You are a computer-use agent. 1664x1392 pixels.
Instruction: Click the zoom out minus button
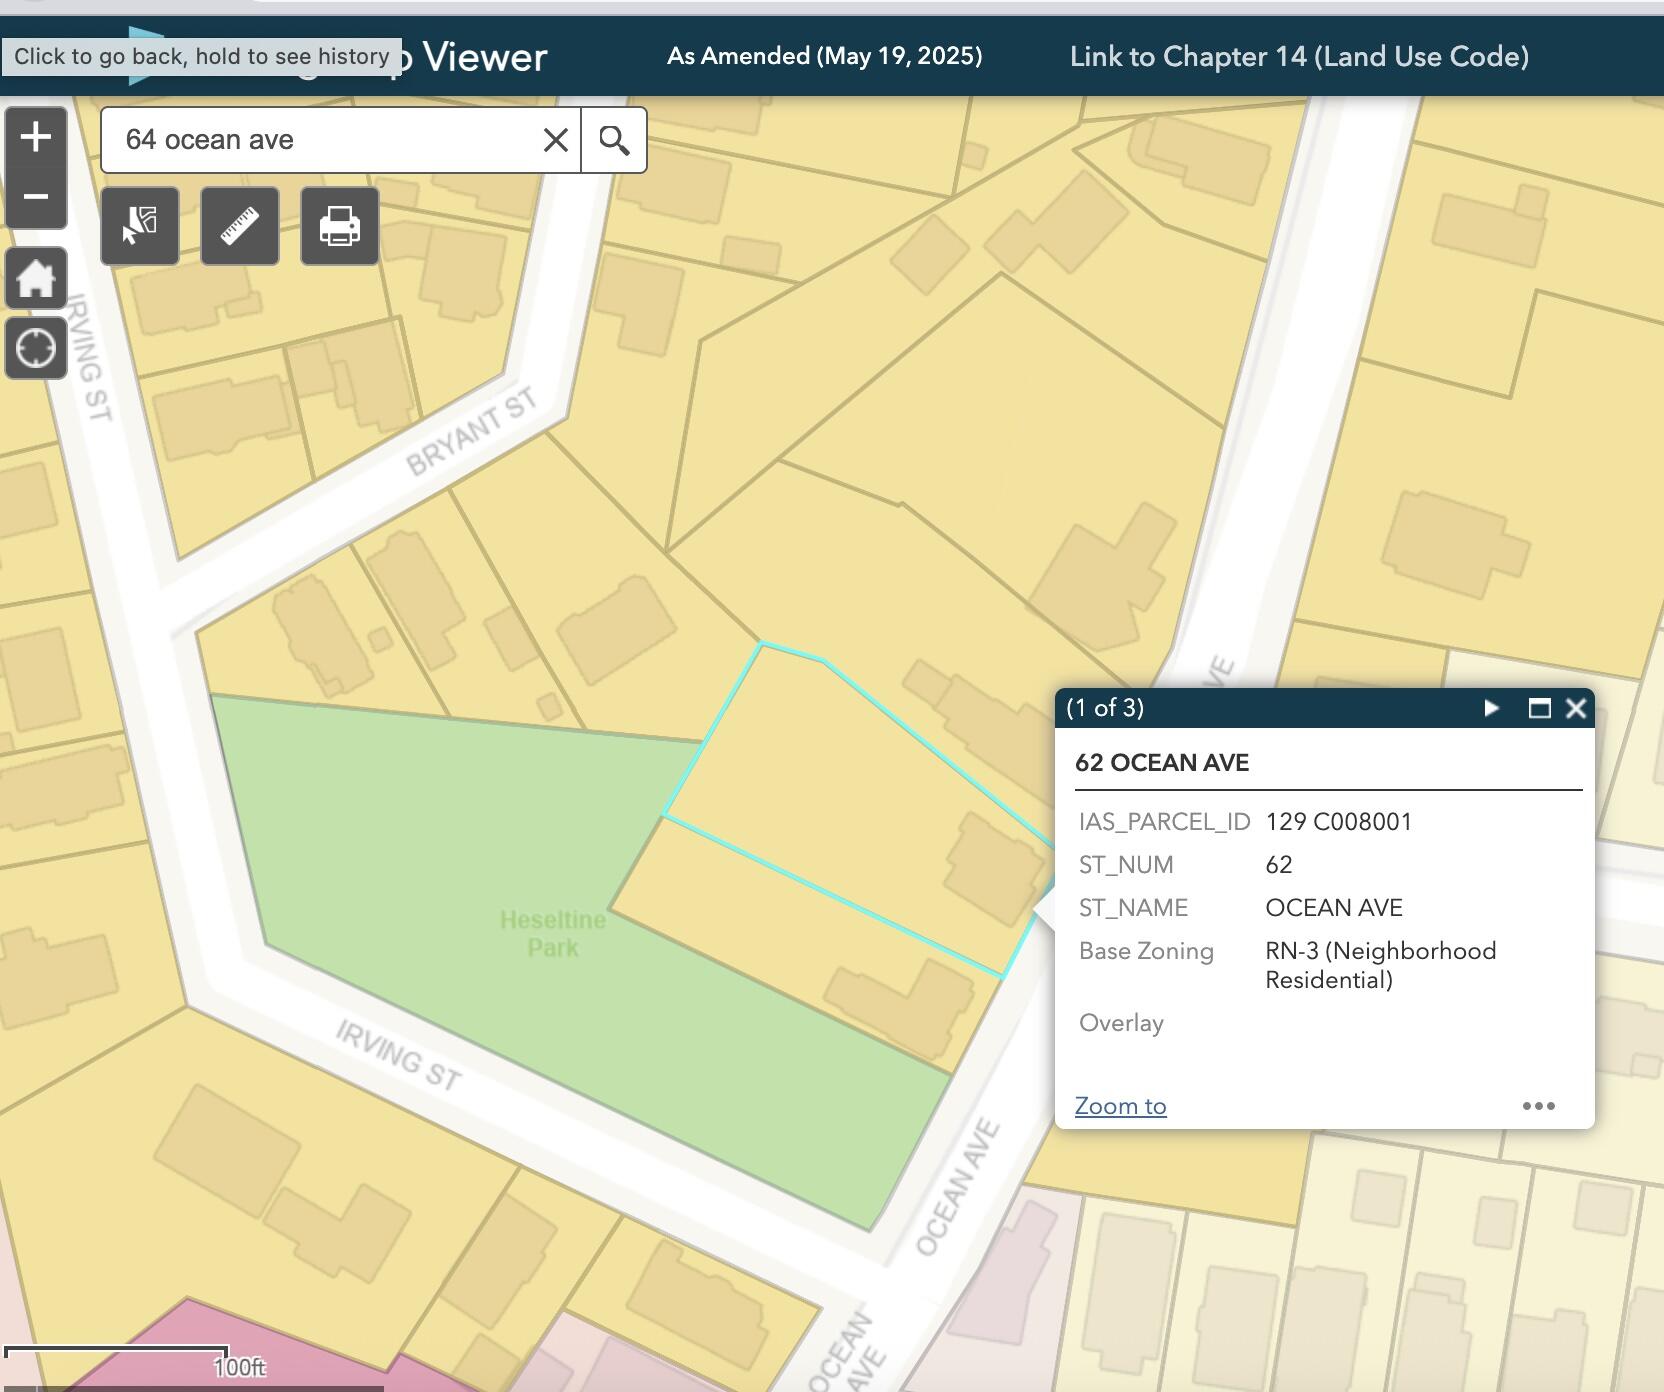point(36,197)
